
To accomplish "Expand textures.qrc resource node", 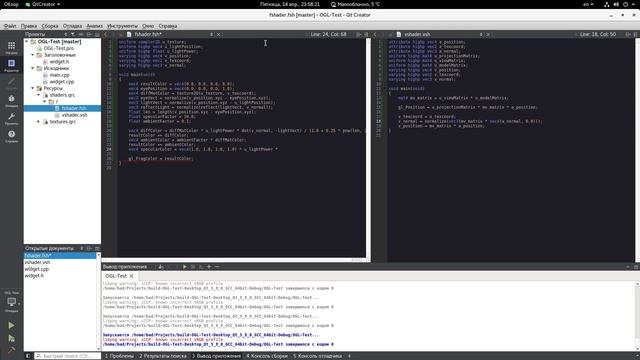I will [39, 122].
